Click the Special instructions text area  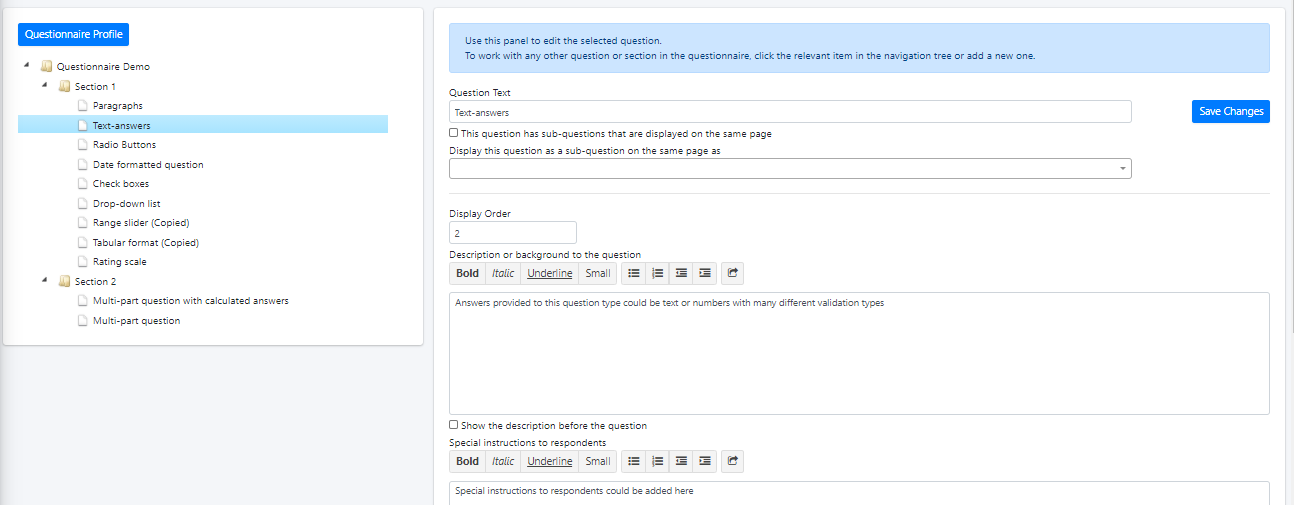tap(859, 492)
